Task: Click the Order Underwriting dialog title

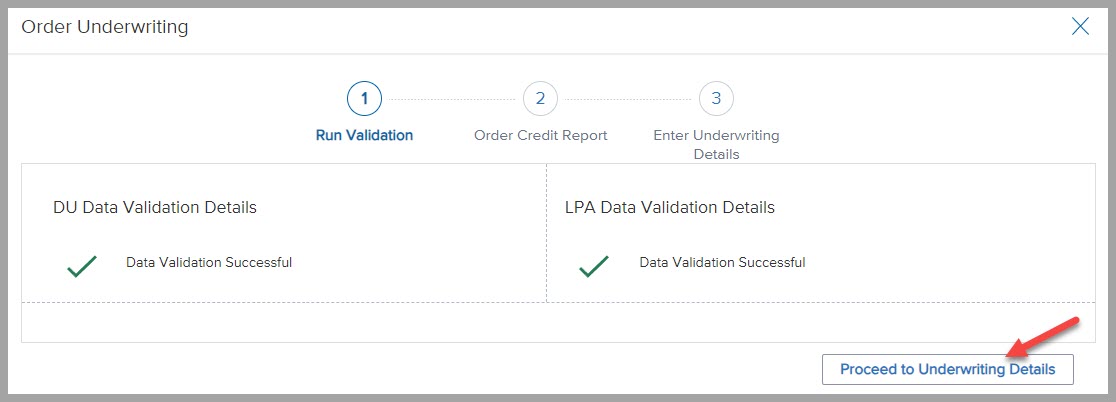Action: (105, 27)
